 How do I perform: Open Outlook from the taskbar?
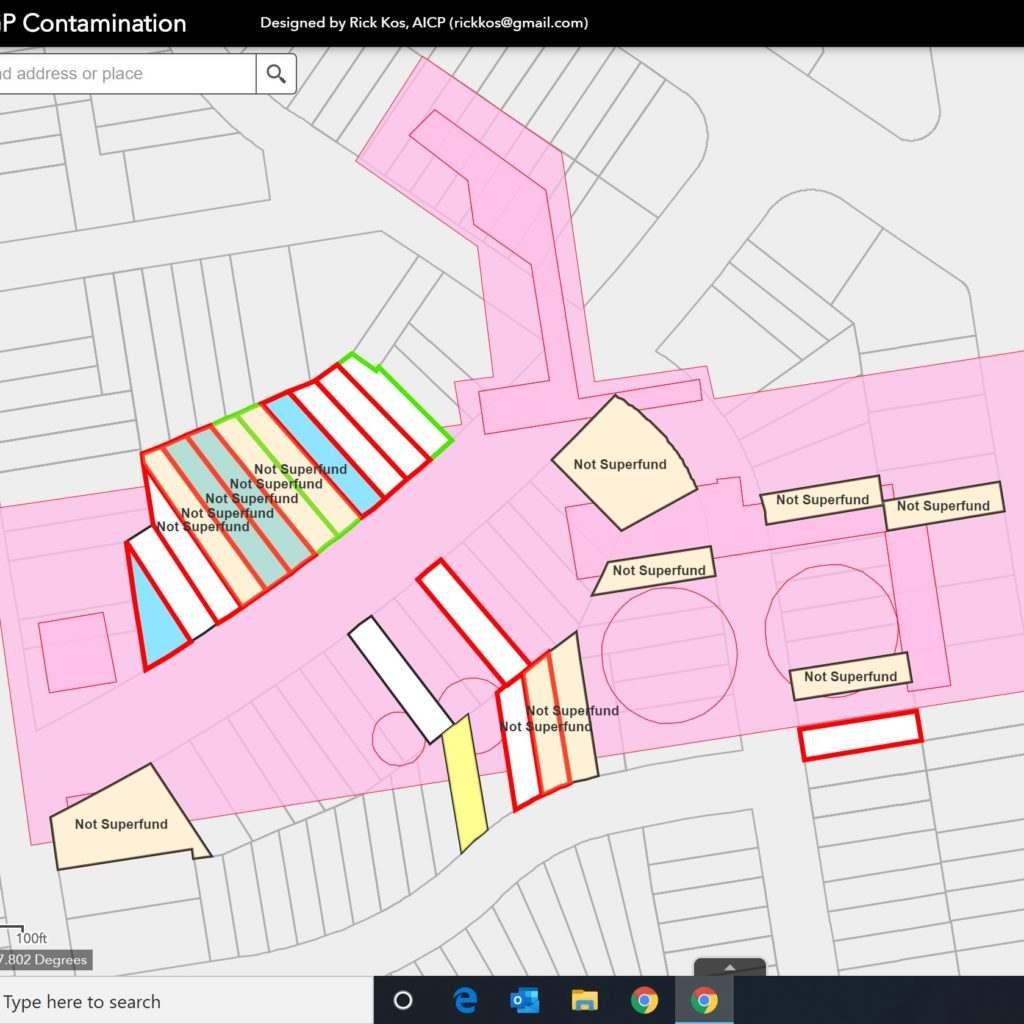(x=524, y=1000)
